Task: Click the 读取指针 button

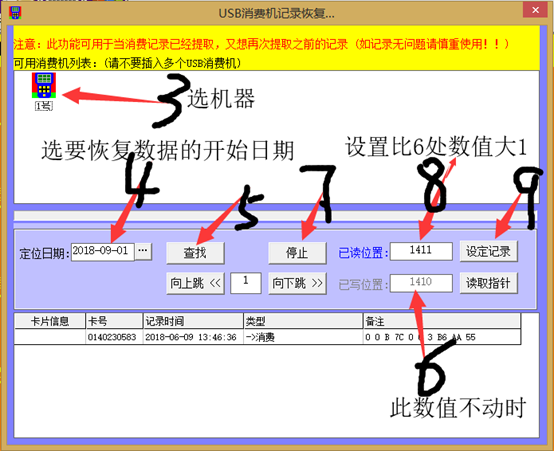Action: point(489,283)
